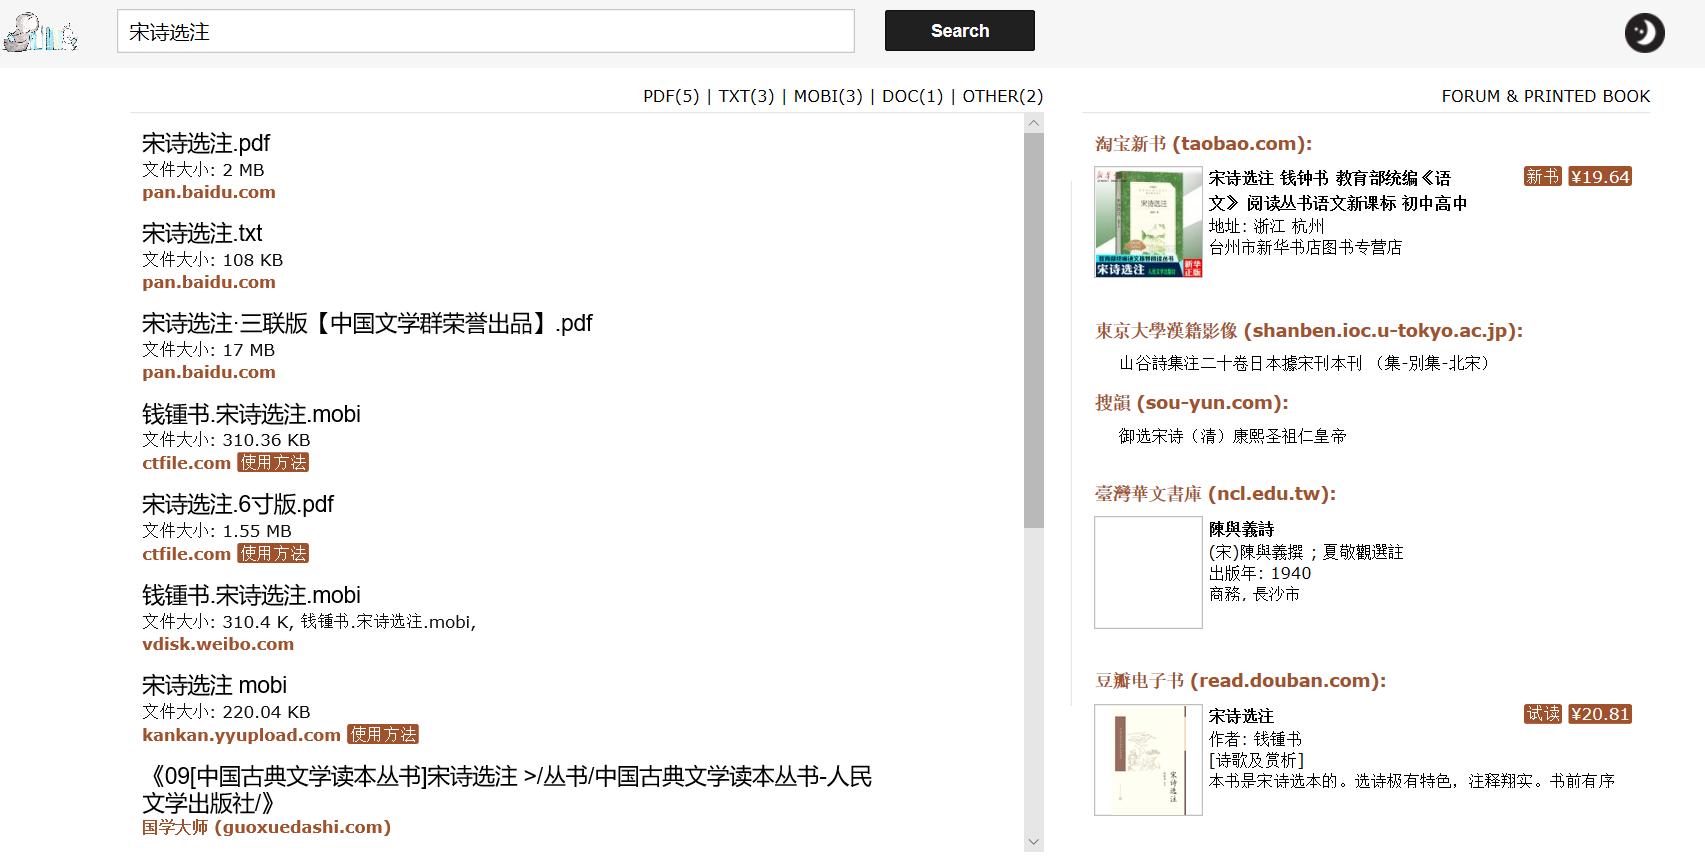Filter results by DOC(1)

(912, 96)
